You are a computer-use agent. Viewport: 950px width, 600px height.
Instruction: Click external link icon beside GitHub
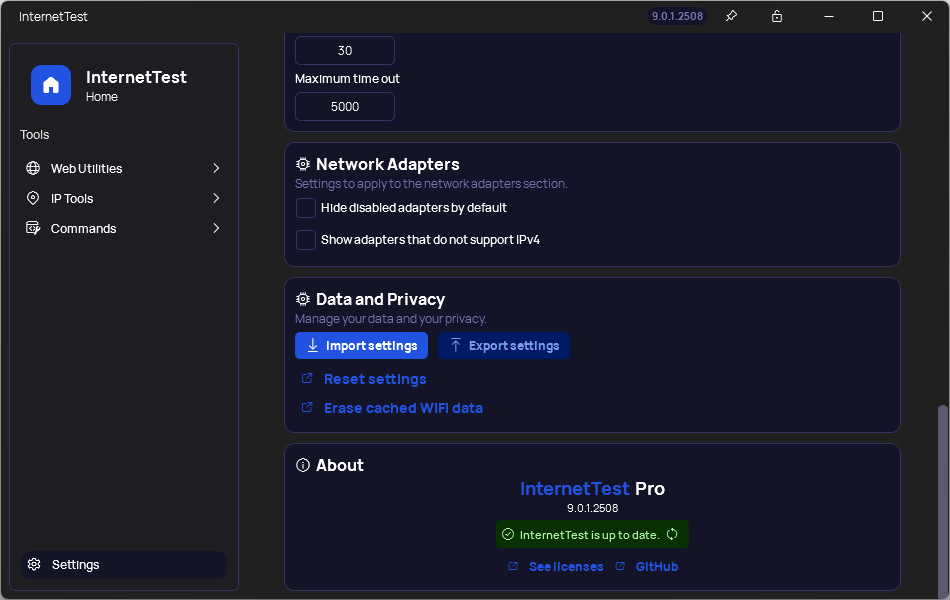[620, 566]
